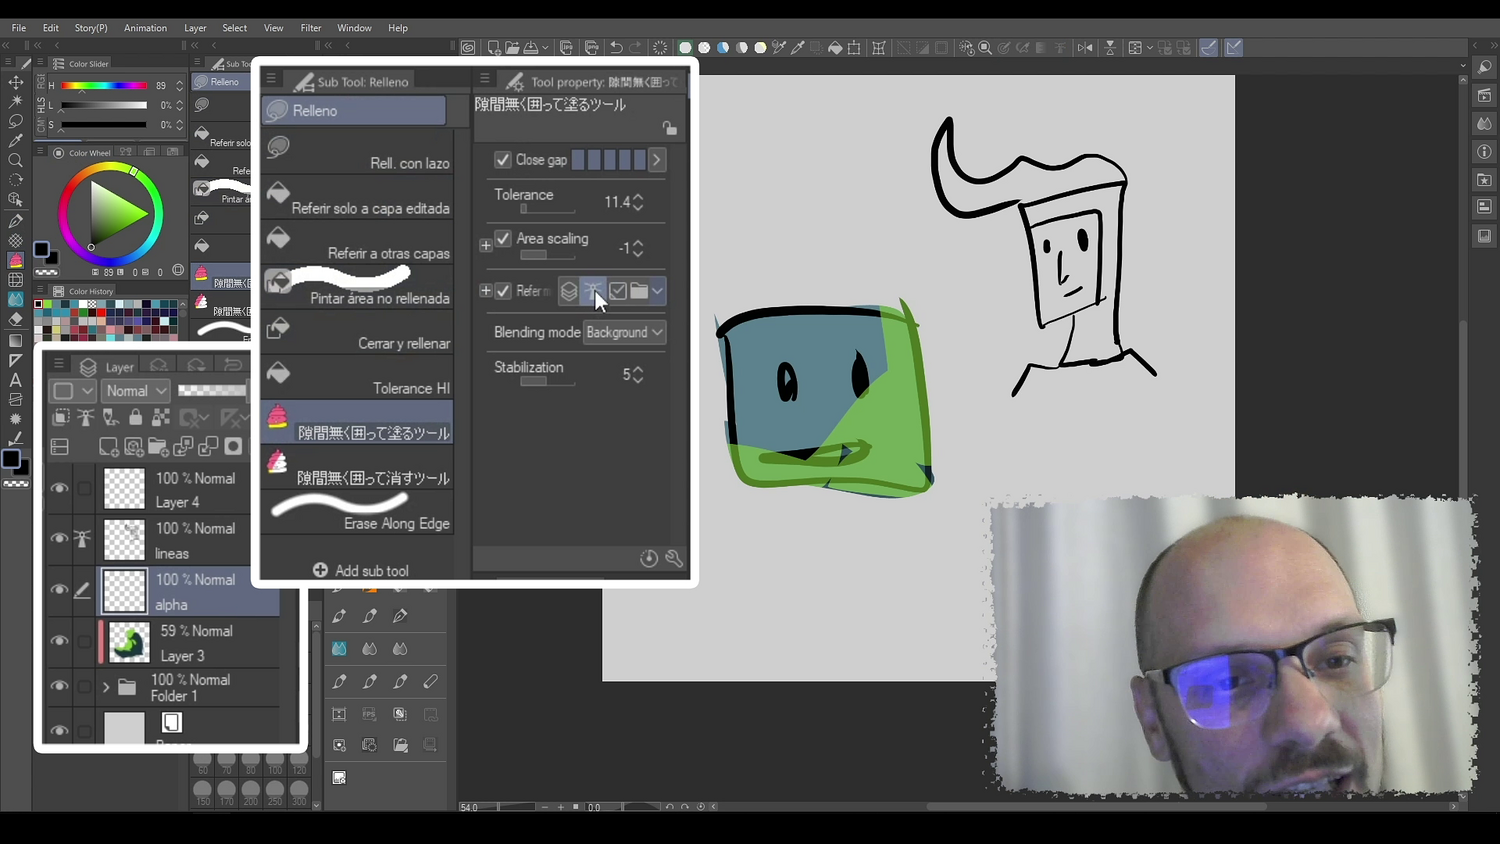Click the Close gap level arrow

(x=657, y=160)
